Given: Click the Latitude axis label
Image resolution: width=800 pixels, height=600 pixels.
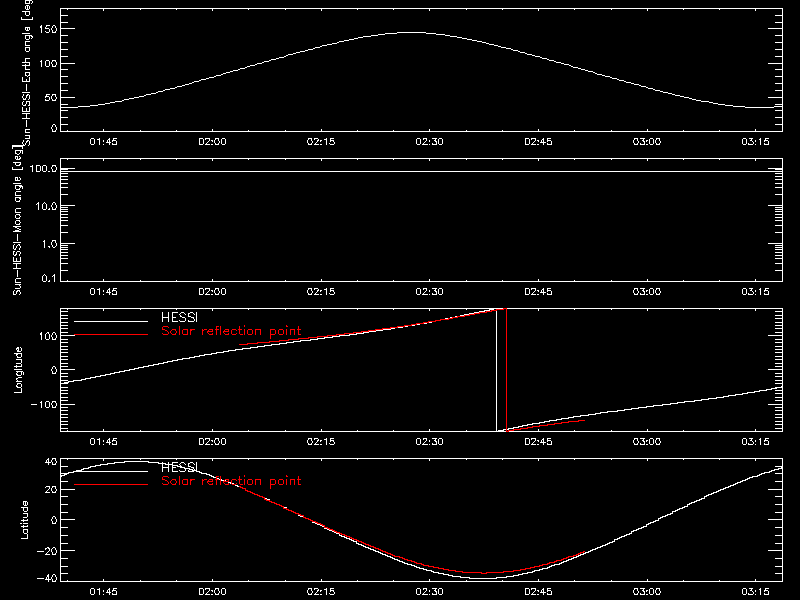Looking at the screenshot, I should pyautogui.click(x=24, y=520).
